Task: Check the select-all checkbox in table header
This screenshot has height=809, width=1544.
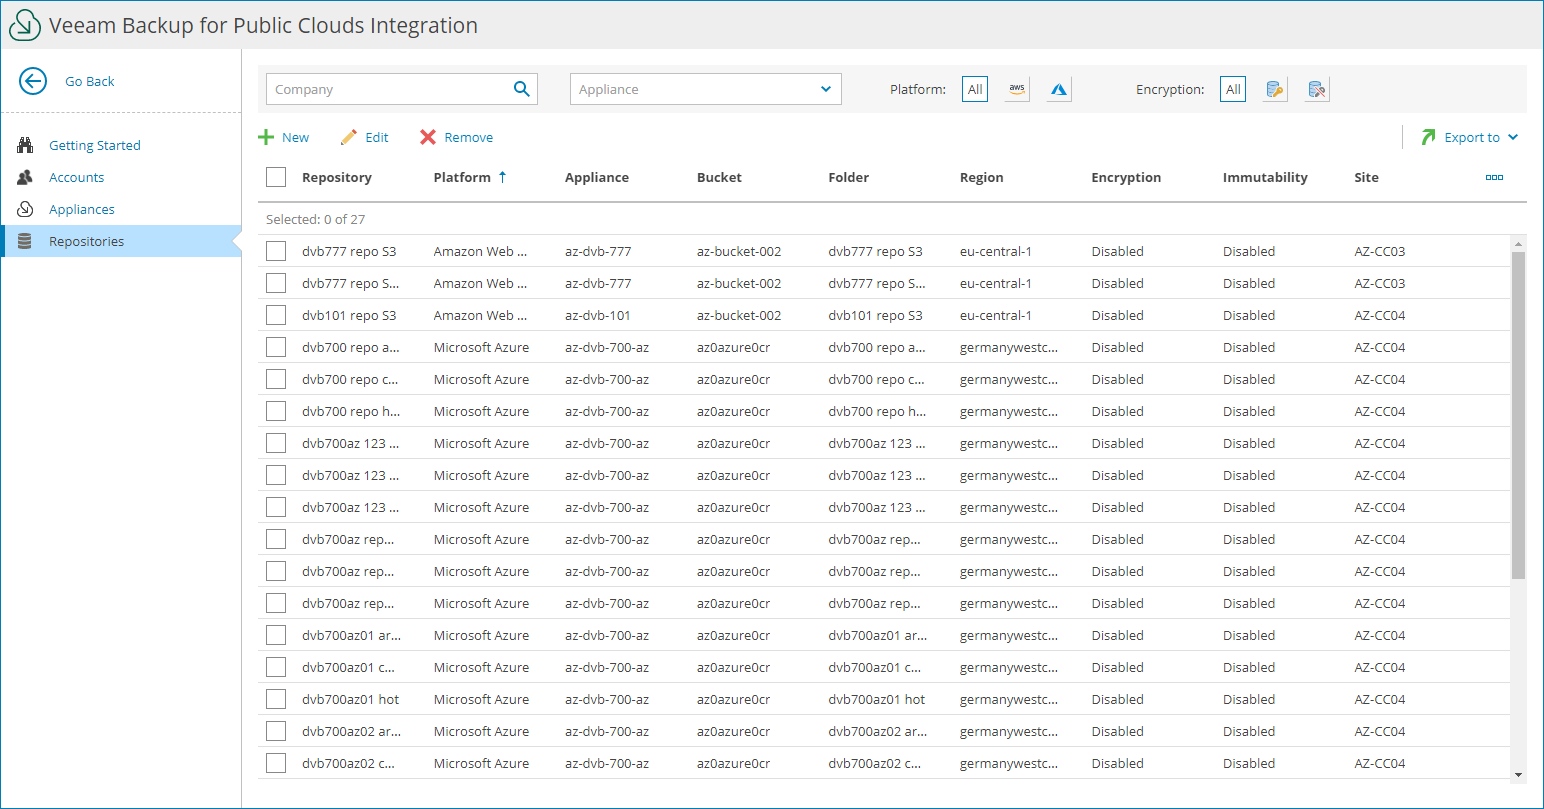Action: 276,176
